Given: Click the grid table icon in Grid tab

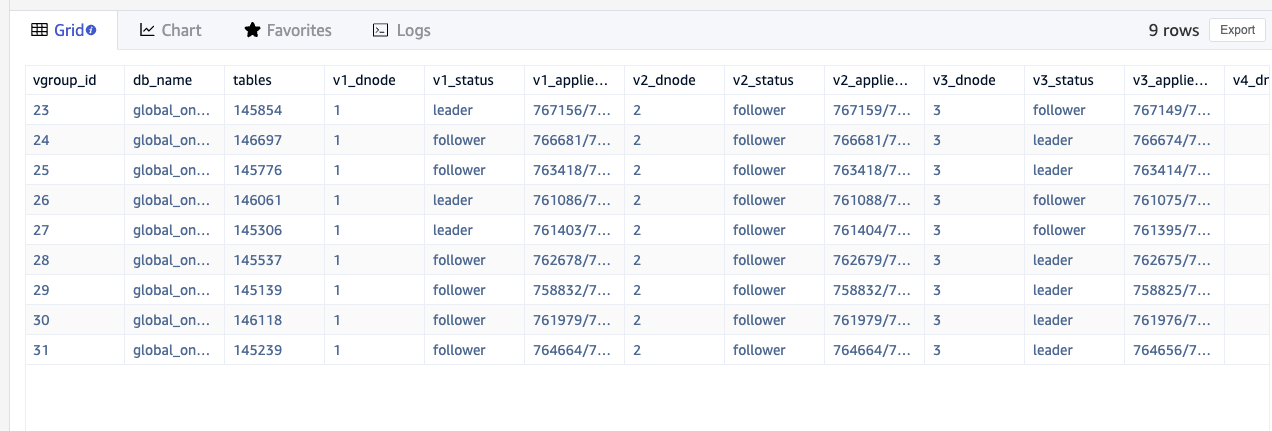Looking at the screenshot, I should pyautogui.click(x=39, y=30).
